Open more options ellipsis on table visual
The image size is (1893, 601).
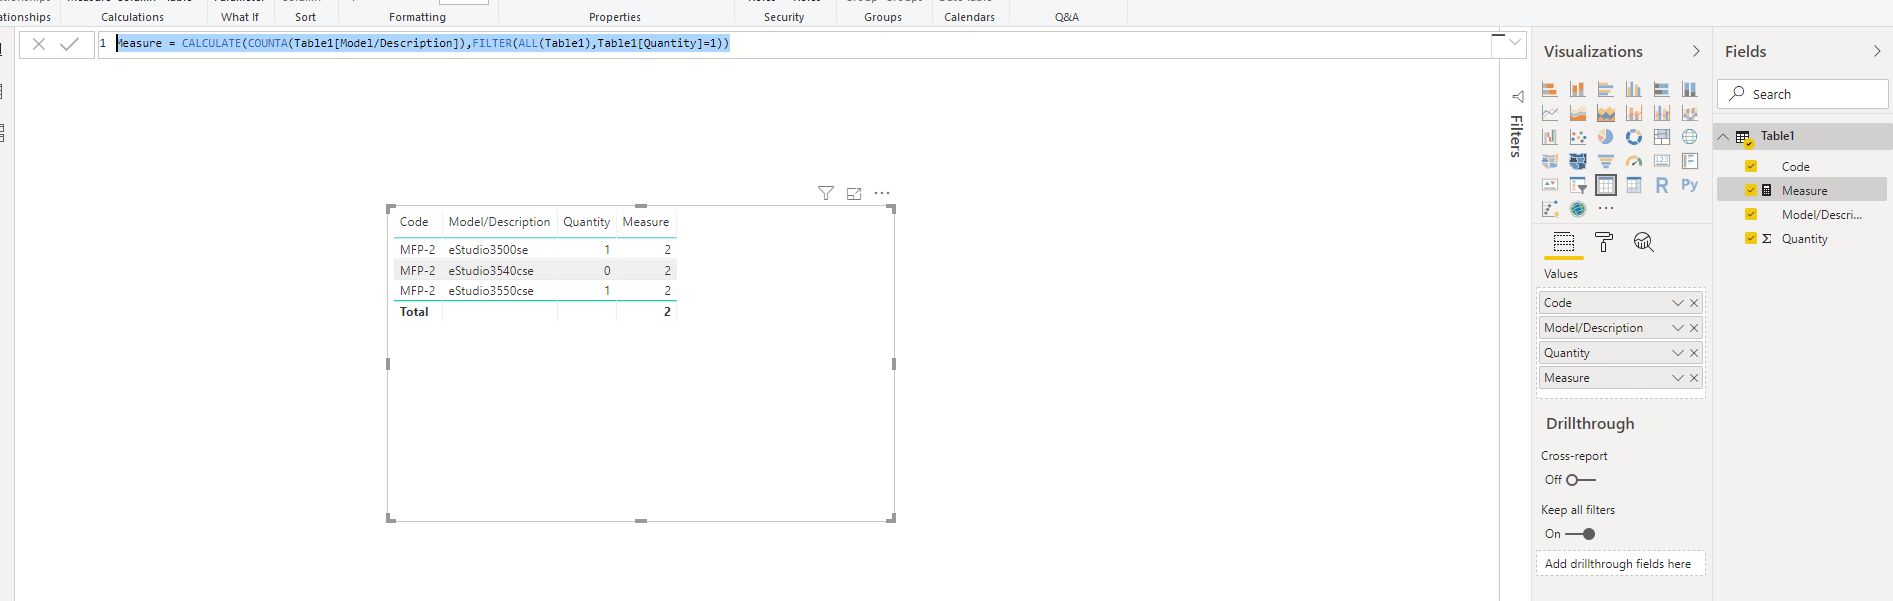(882, 193)
